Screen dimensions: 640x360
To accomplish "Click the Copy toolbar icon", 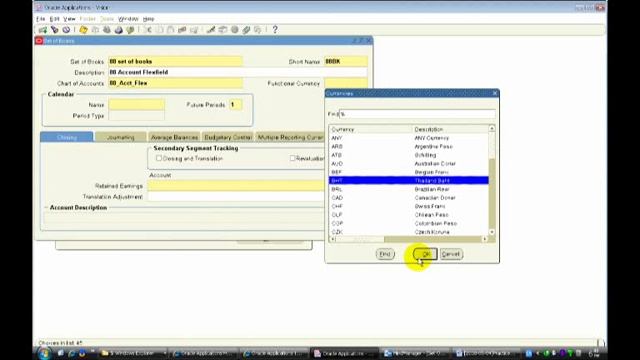I will pyautogui.click(x=160, y=30).
